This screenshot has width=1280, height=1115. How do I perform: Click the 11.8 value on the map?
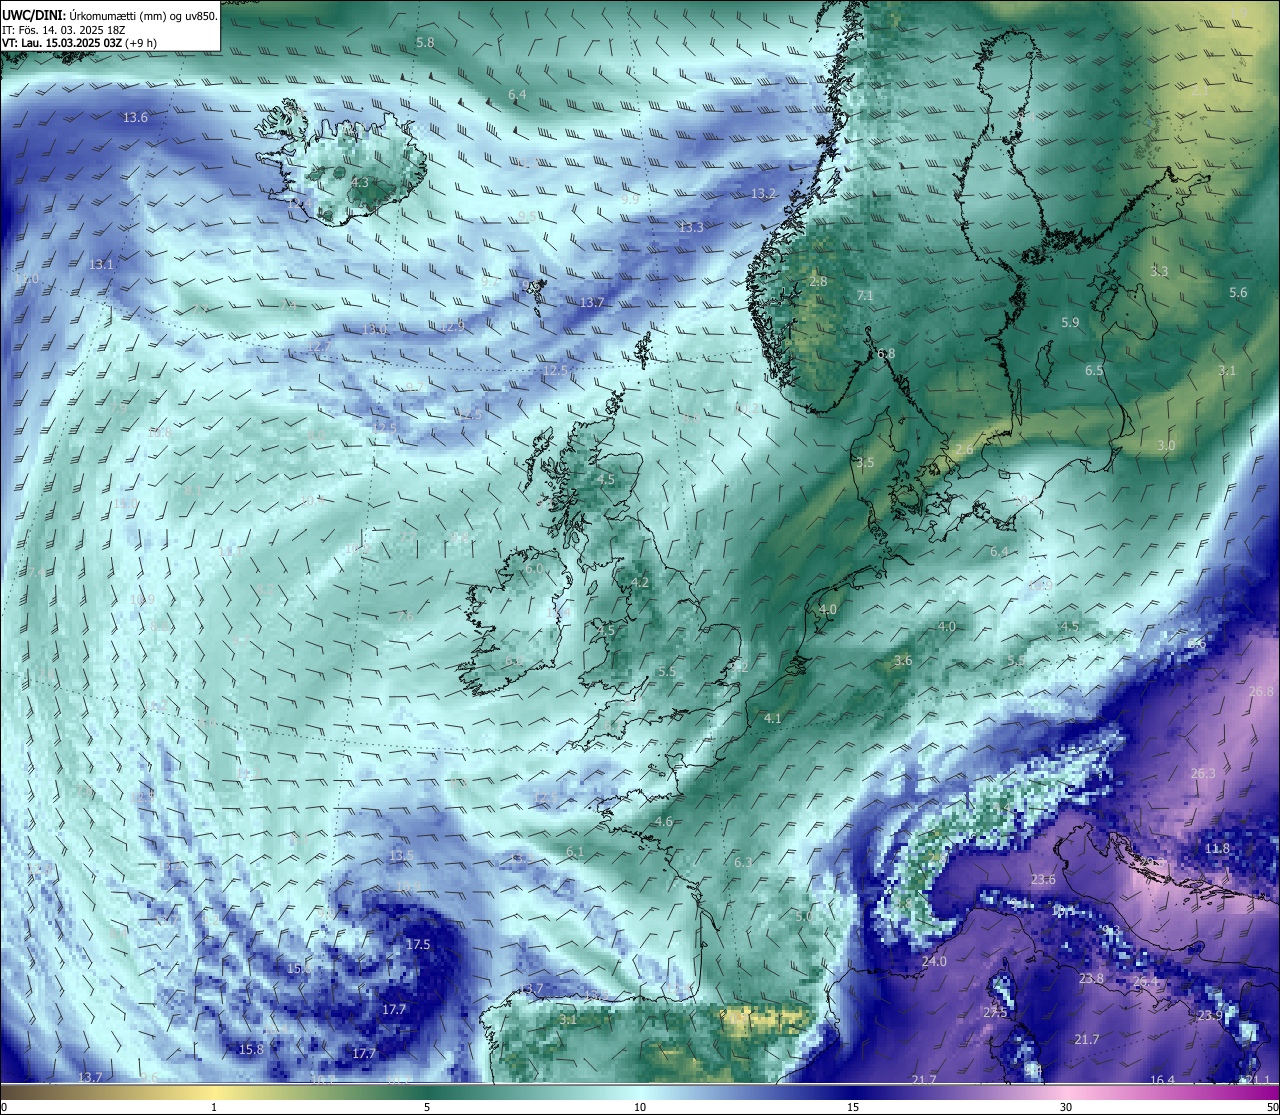pyautogui.click(x=1217, y=849)
